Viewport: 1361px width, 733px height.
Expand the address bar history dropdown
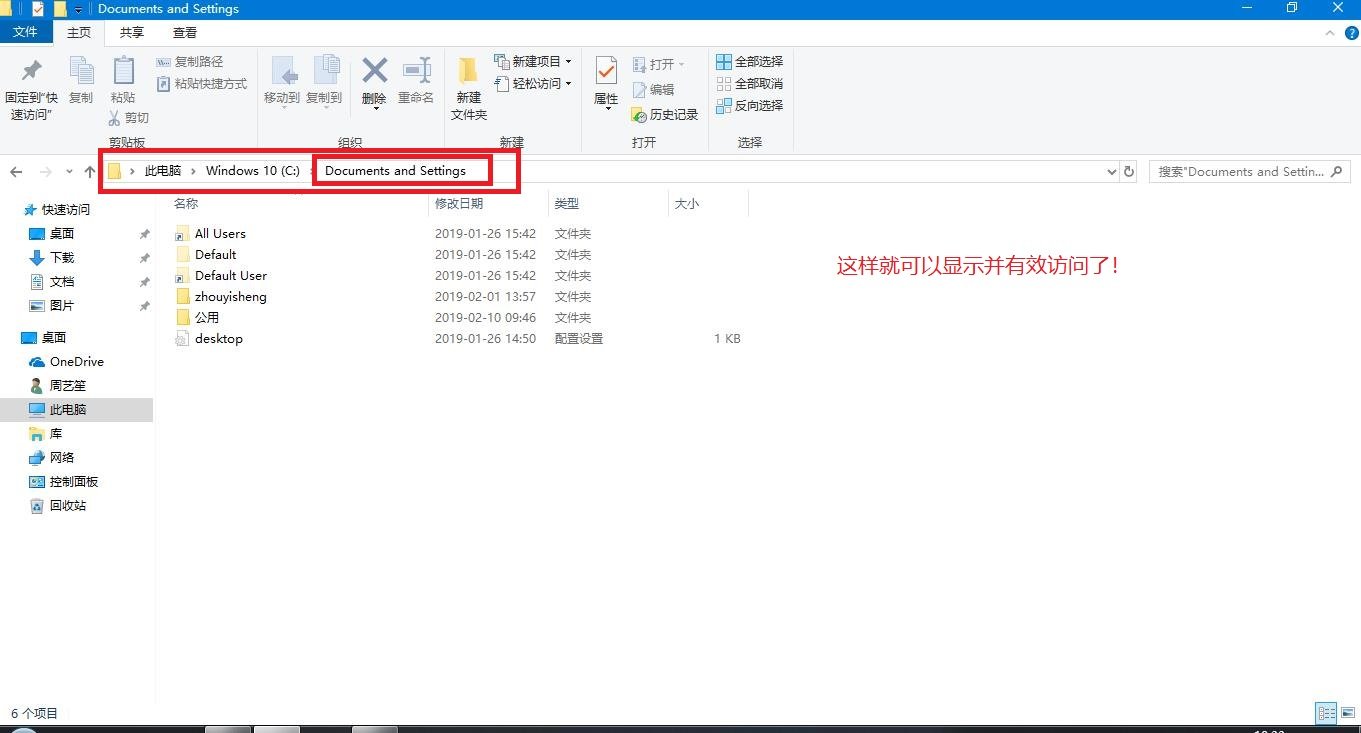(1111, 171)
